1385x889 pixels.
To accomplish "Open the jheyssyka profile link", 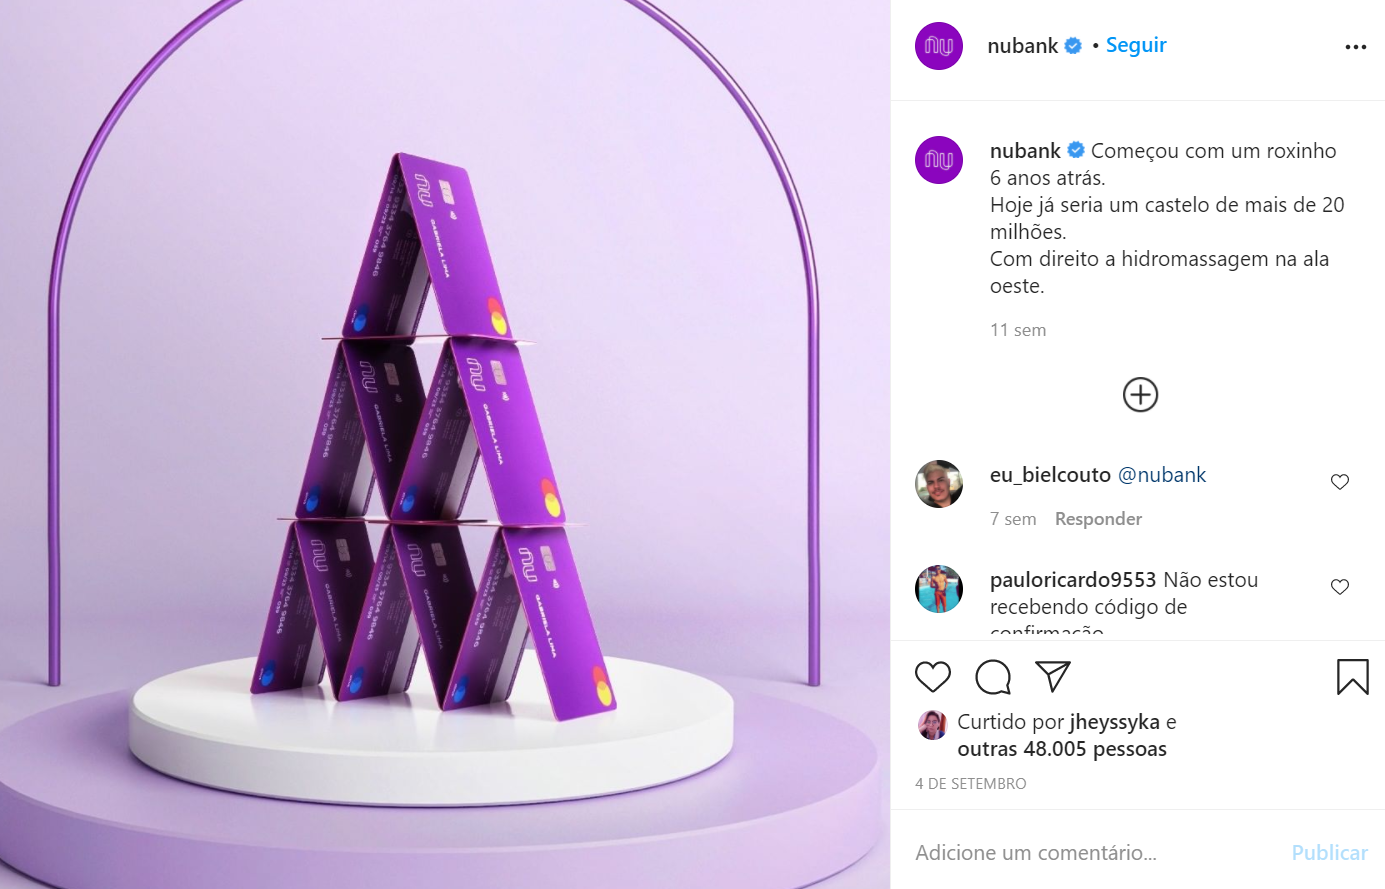I will click(x=1115, y=722).
